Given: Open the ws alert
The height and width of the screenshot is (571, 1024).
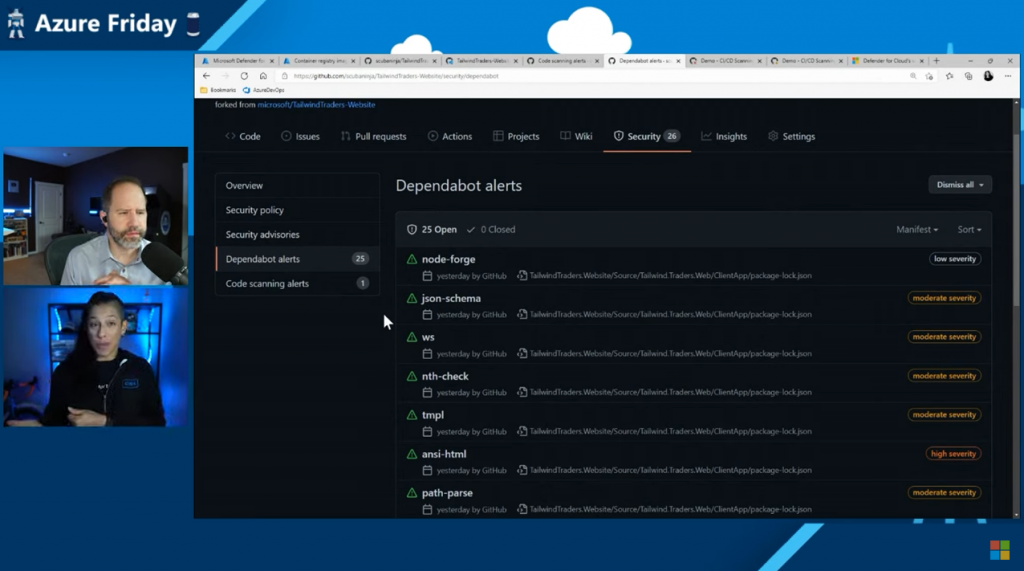Looking at the screenshot, I should click(x=428, y=337).
